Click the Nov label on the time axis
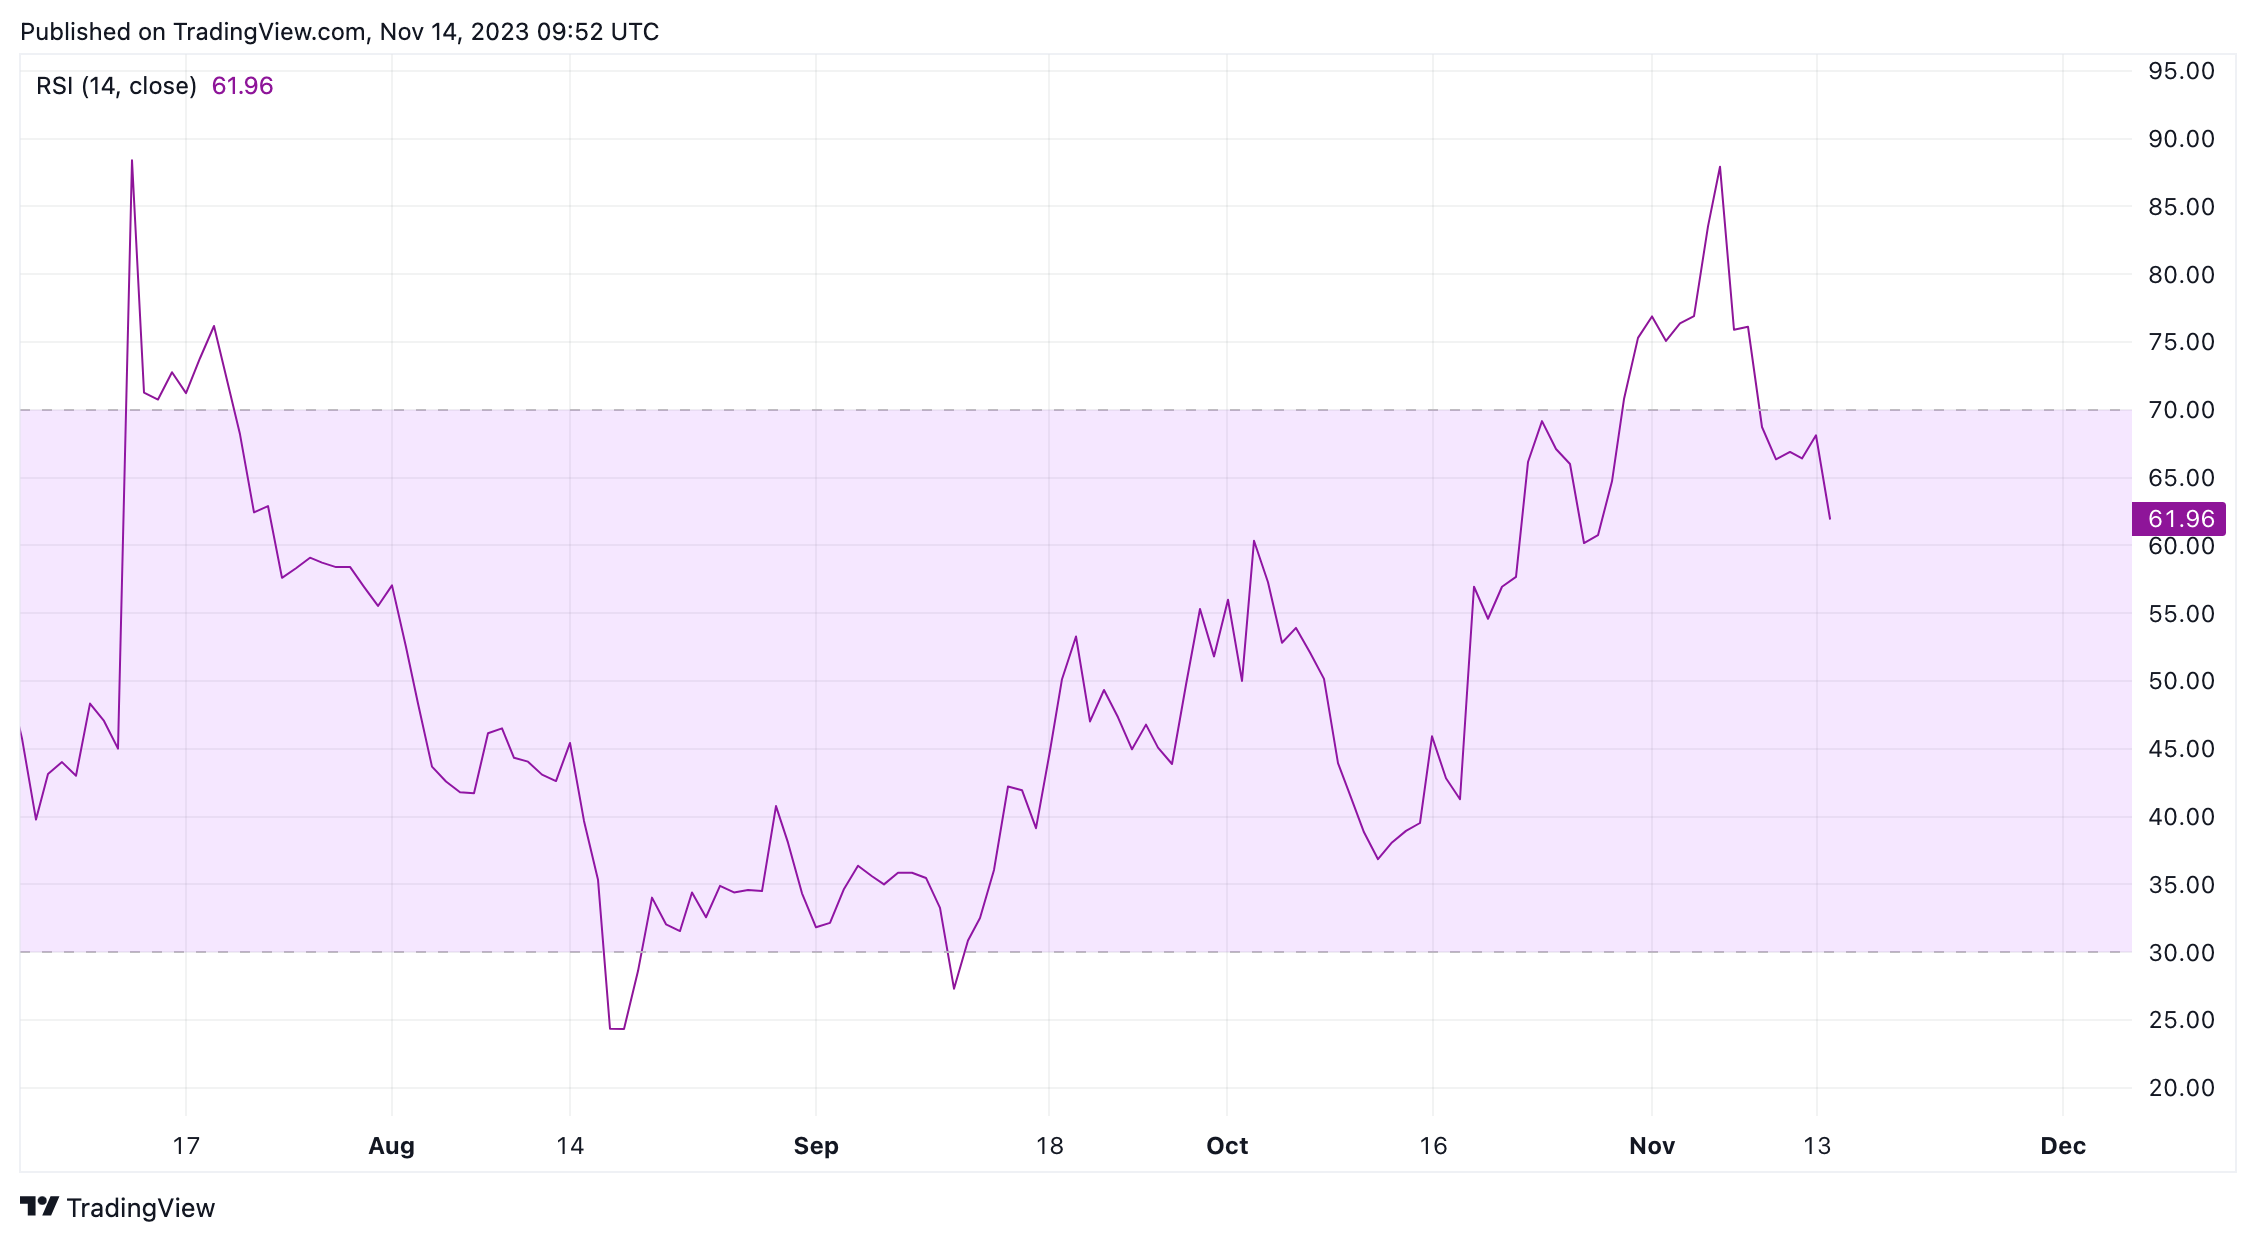Screen dimensions: 2256x1242 pos(1652,1146)
